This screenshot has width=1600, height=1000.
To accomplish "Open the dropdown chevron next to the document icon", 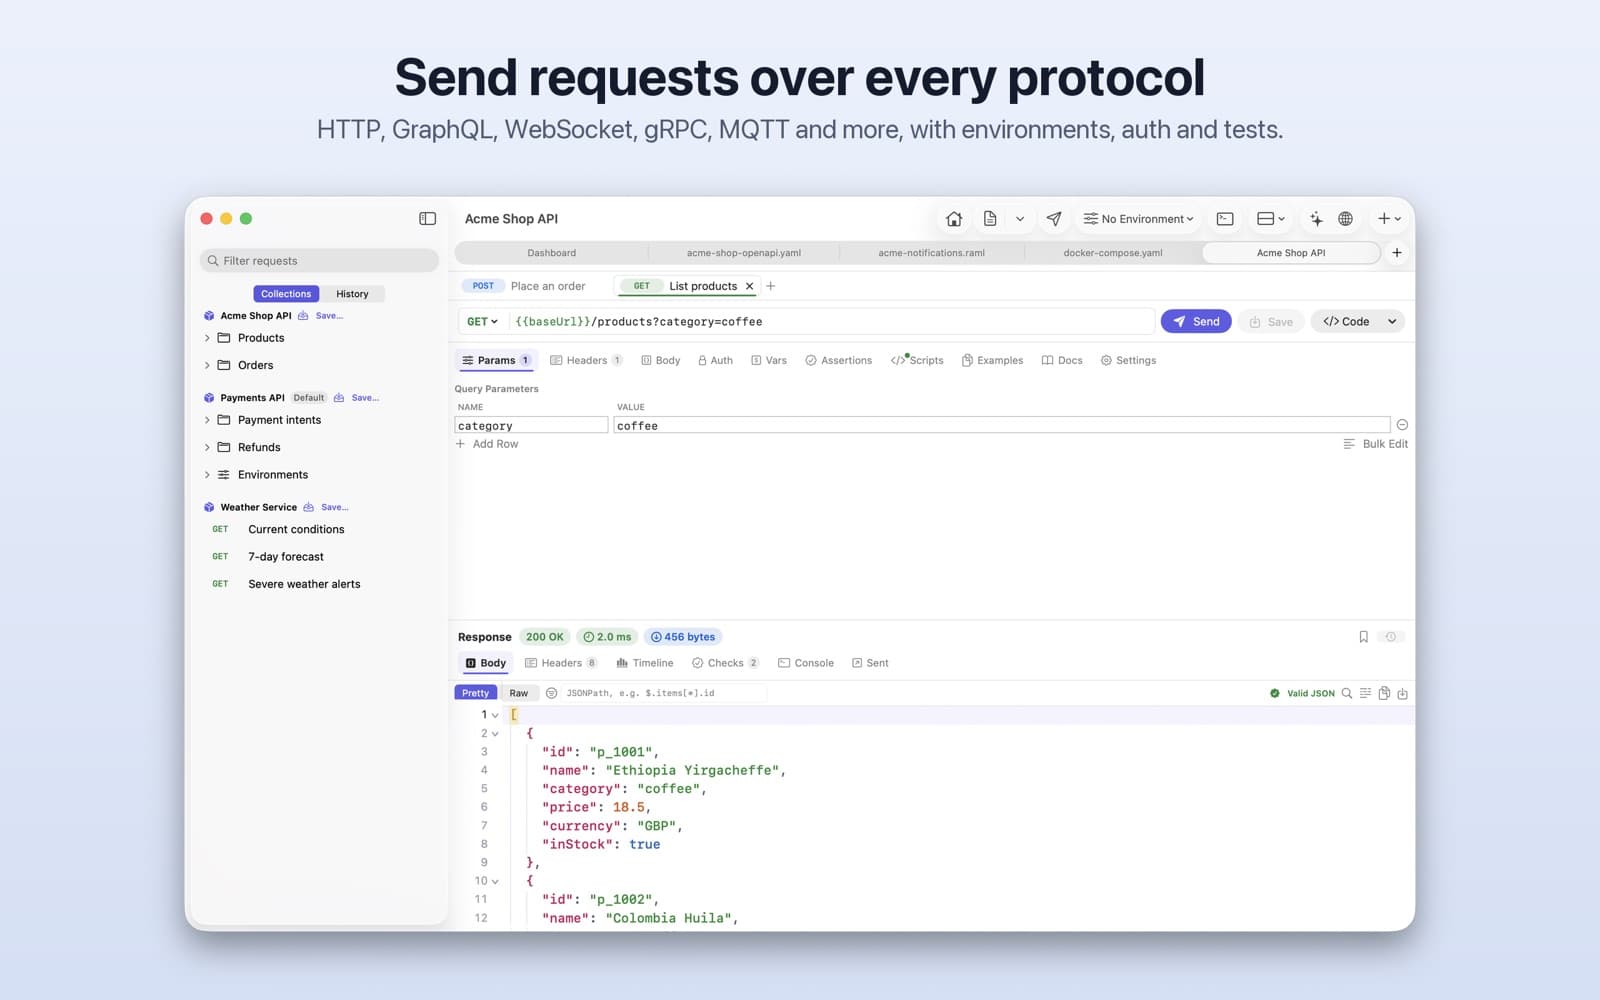I will 1020,219.
